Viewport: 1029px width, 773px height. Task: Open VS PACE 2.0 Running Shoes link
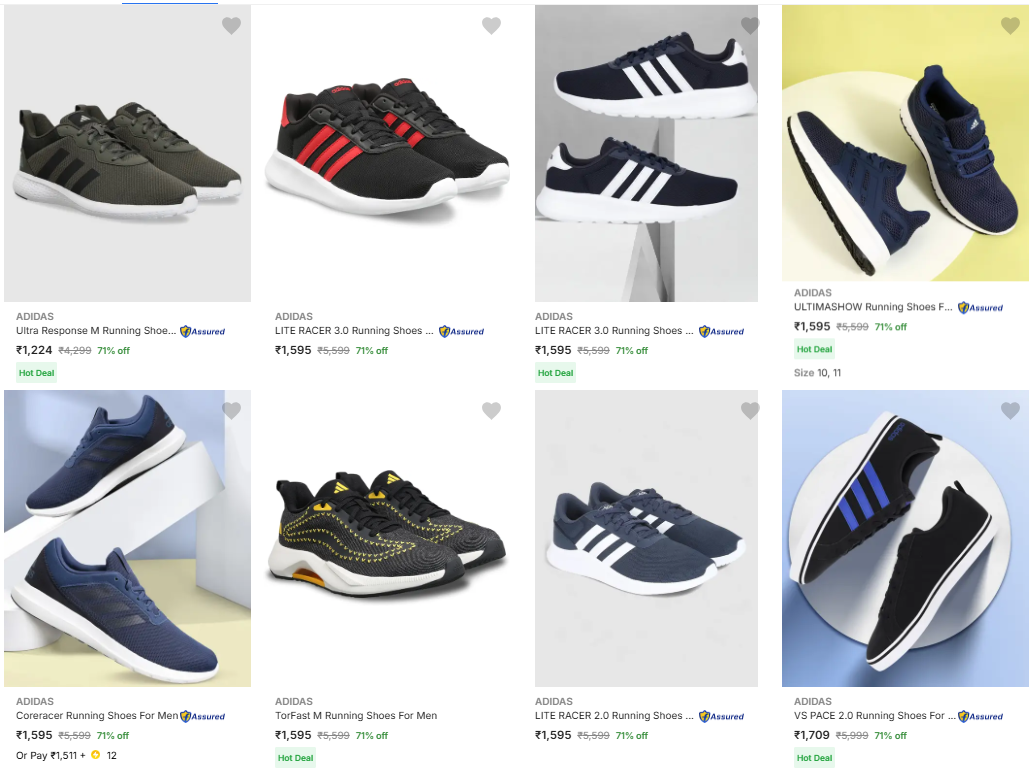[x=869, y=716]
